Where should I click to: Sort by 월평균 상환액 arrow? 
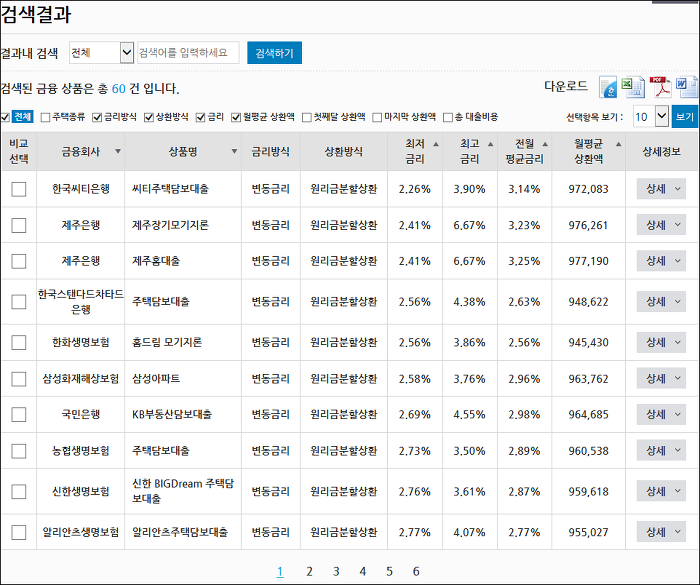(618, 144)
